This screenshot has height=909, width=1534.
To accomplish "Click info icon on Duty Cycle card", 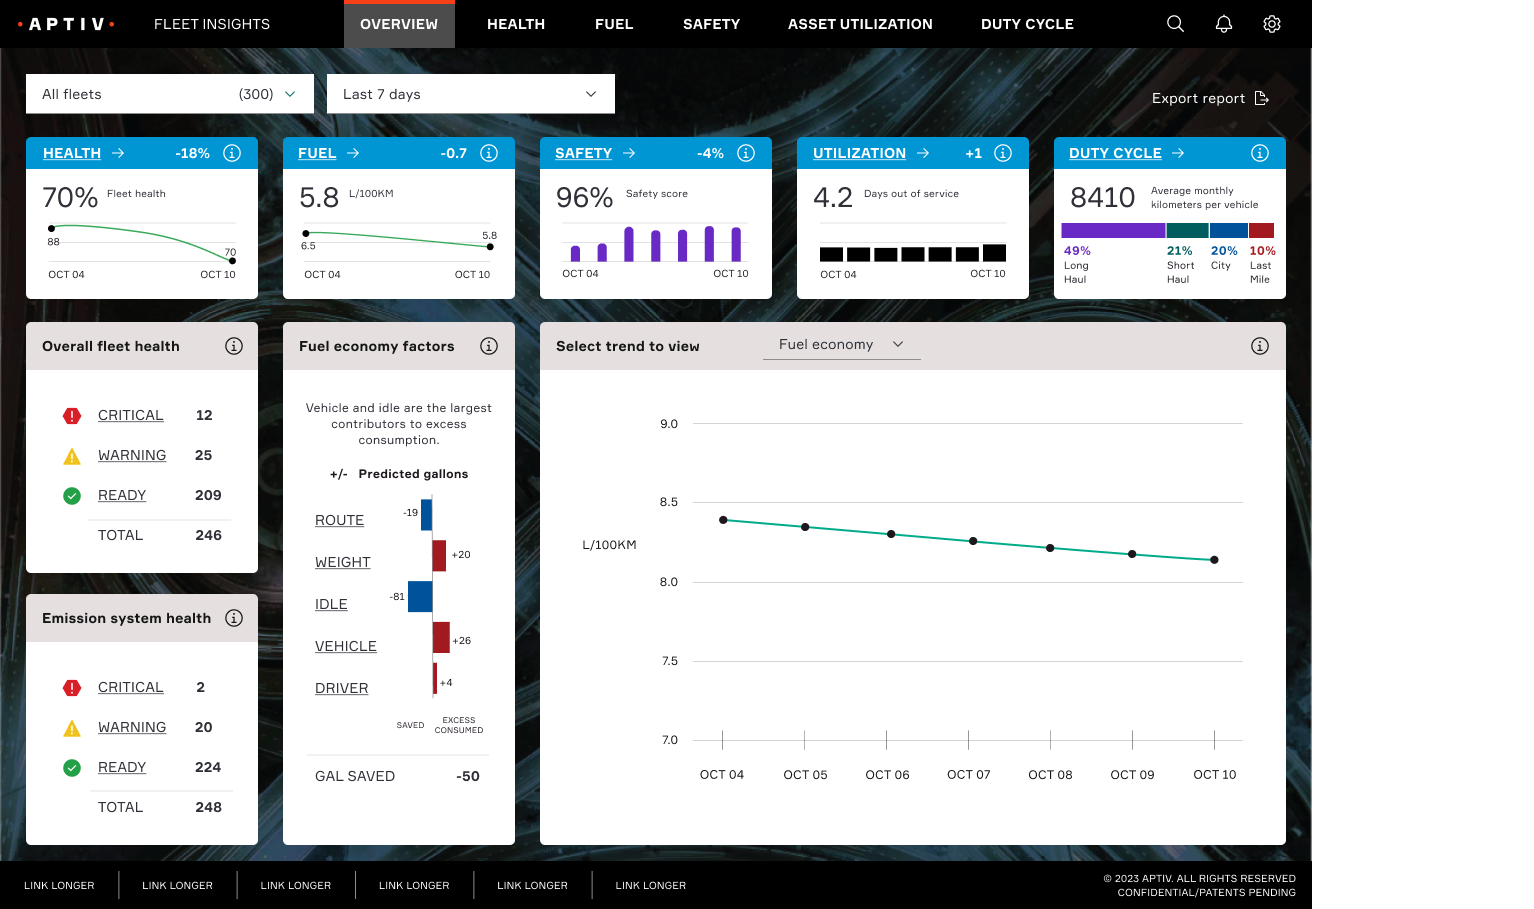I will coord(1260,153).
